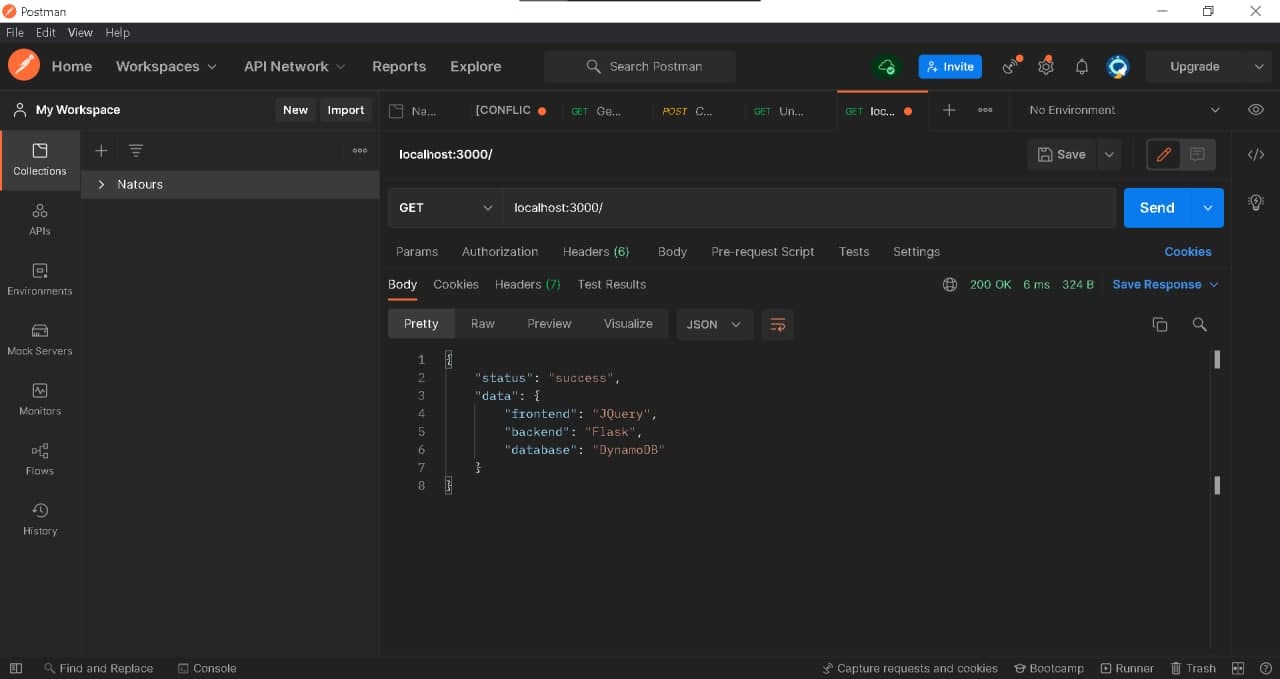
Task: Click the environment quick look eye icon
Action: pos(1256,110)
